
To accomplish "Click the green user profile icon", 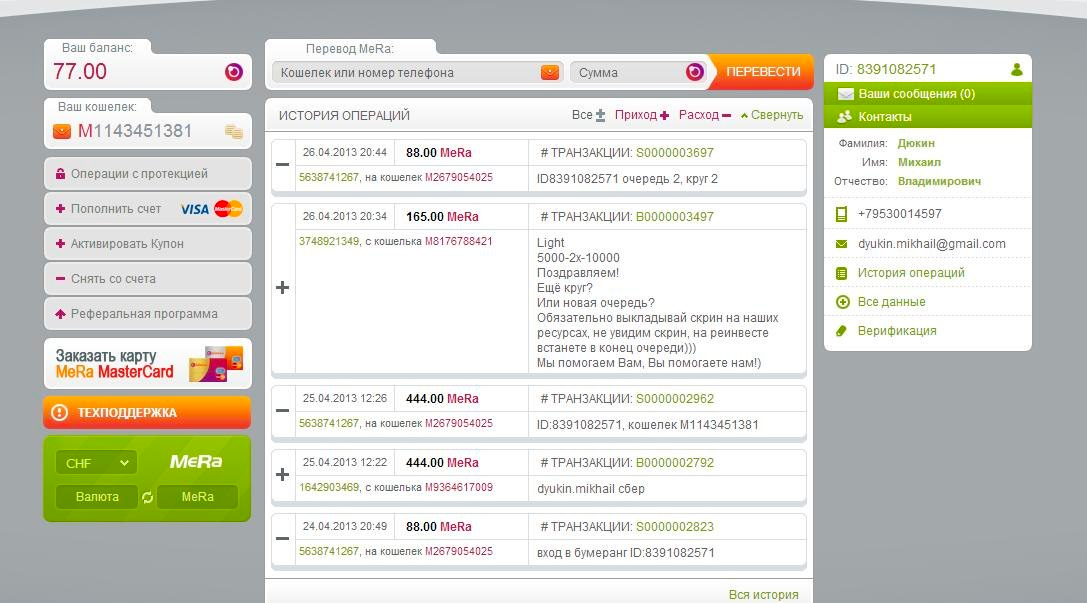I will 1017,69.
